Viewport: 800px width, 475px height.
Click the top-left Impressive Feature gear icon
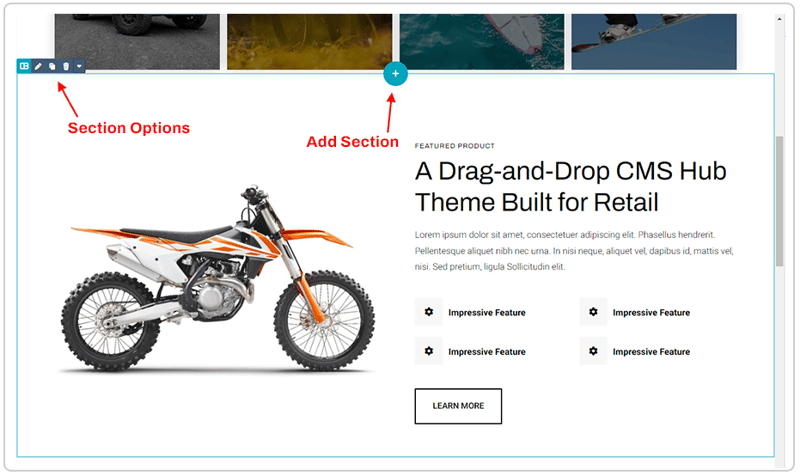coord(429,312)
